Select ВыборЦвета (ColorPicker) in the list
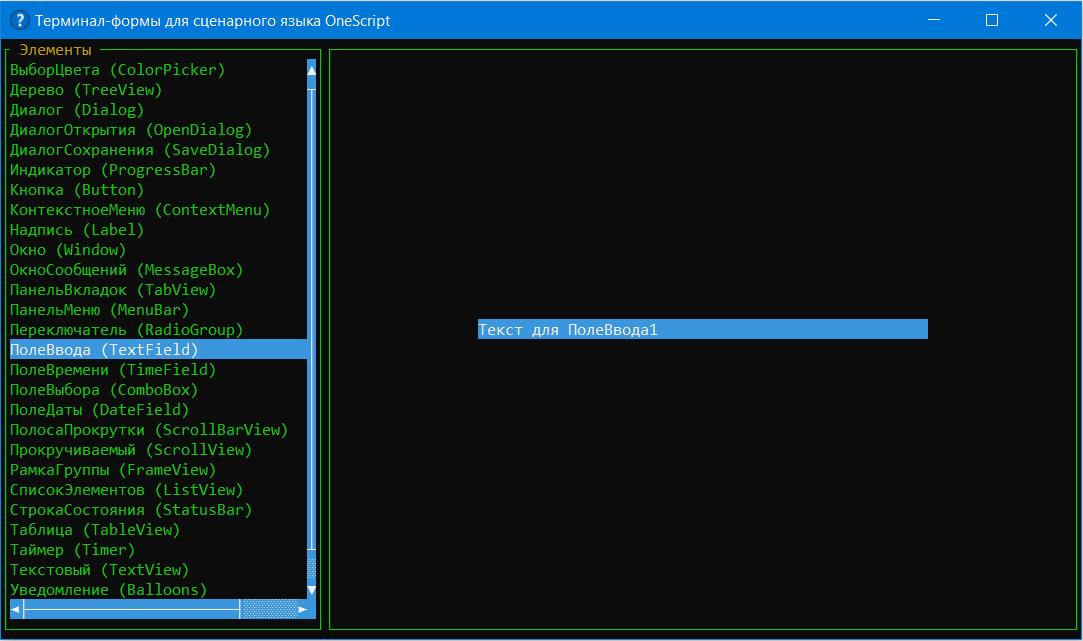The image size is (1083, 641). coord(117,70)
